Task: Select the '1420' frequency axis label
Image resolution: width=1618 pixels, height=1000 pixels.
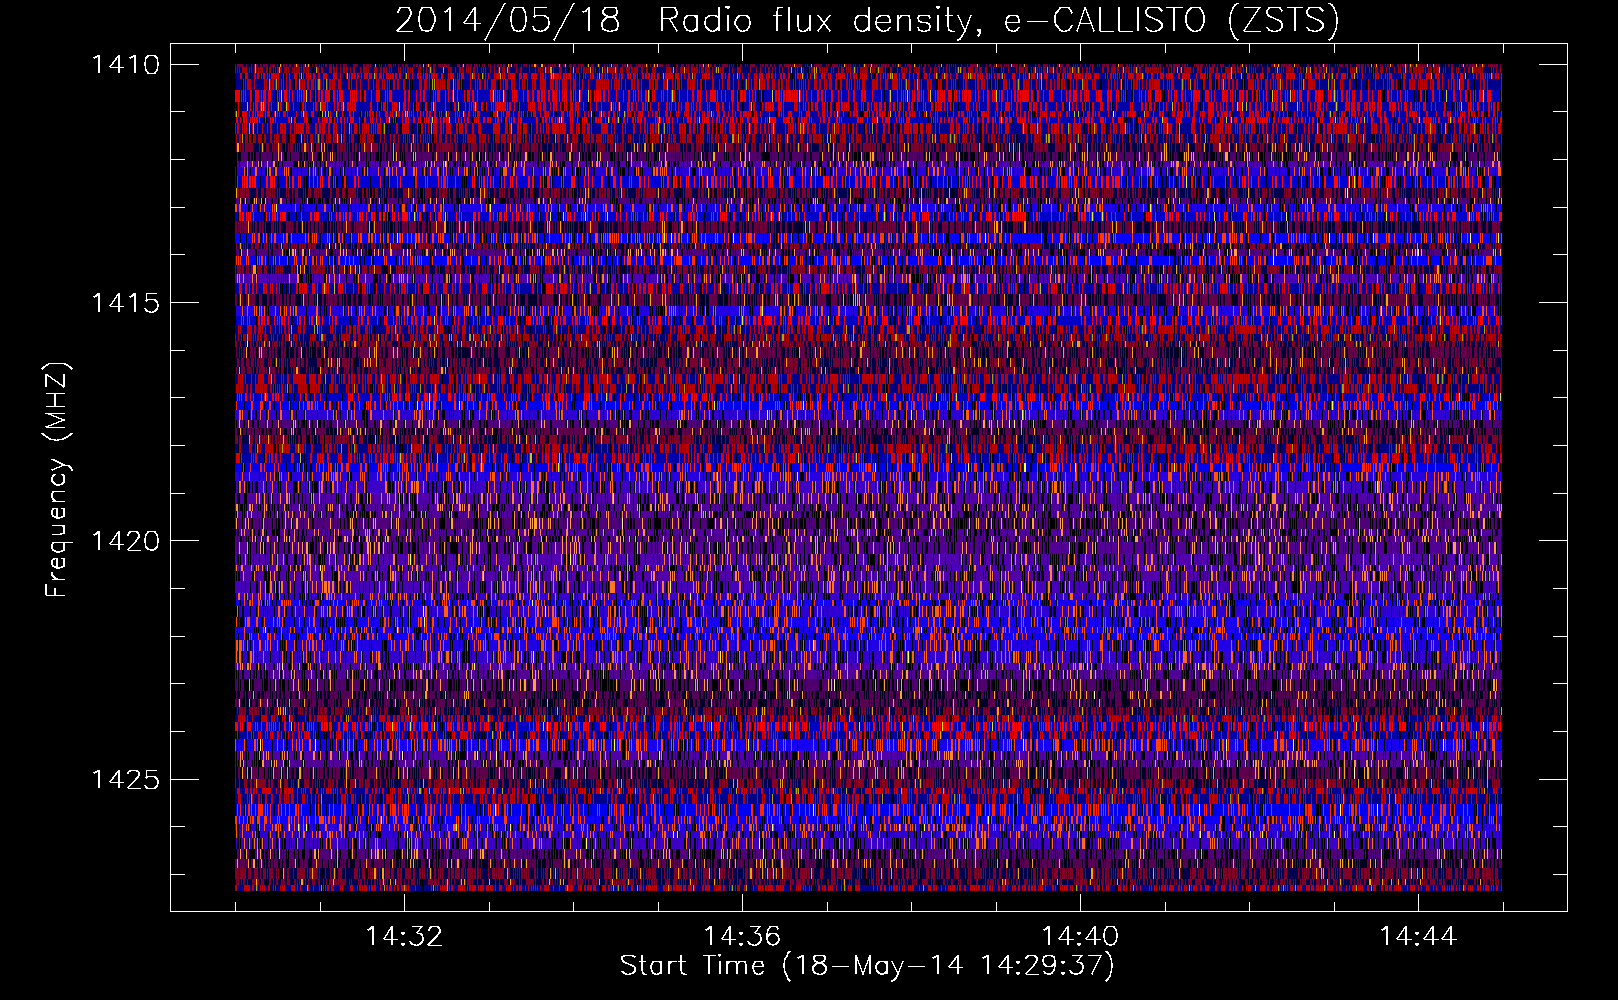Action: (x=125, y=541)
